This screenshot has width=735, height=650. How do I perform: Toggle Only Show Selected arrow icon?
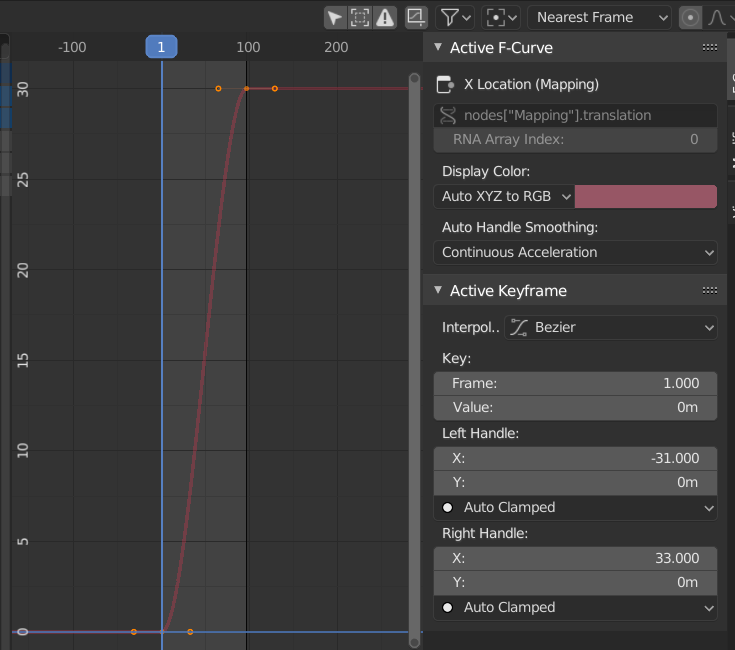pyautogui.click(x=335, y=18)
